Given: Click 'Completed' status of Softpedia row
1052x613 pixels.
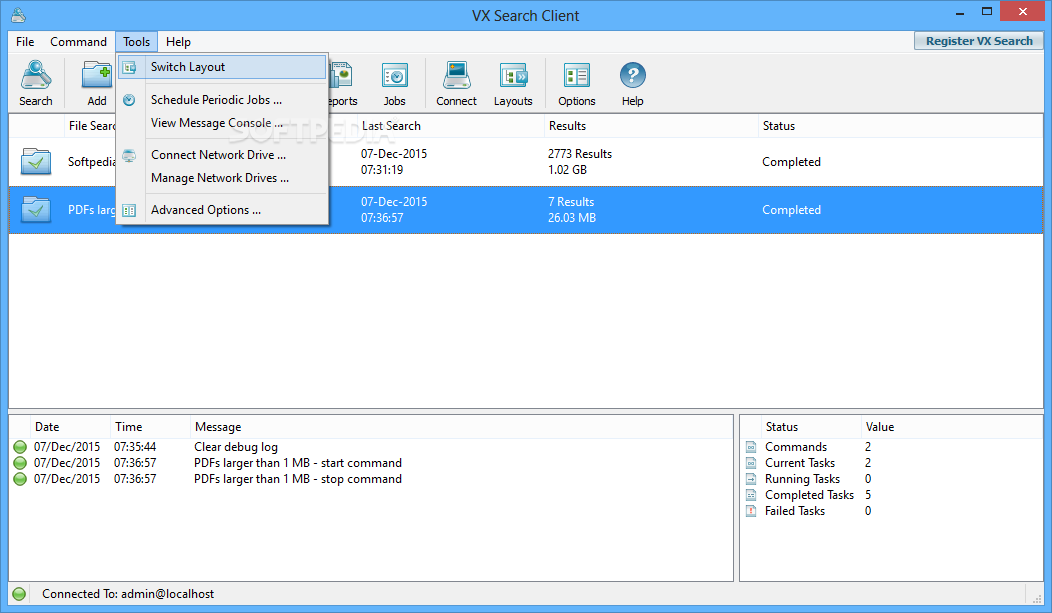Looking at the screenshot, I should pos(791,162).
